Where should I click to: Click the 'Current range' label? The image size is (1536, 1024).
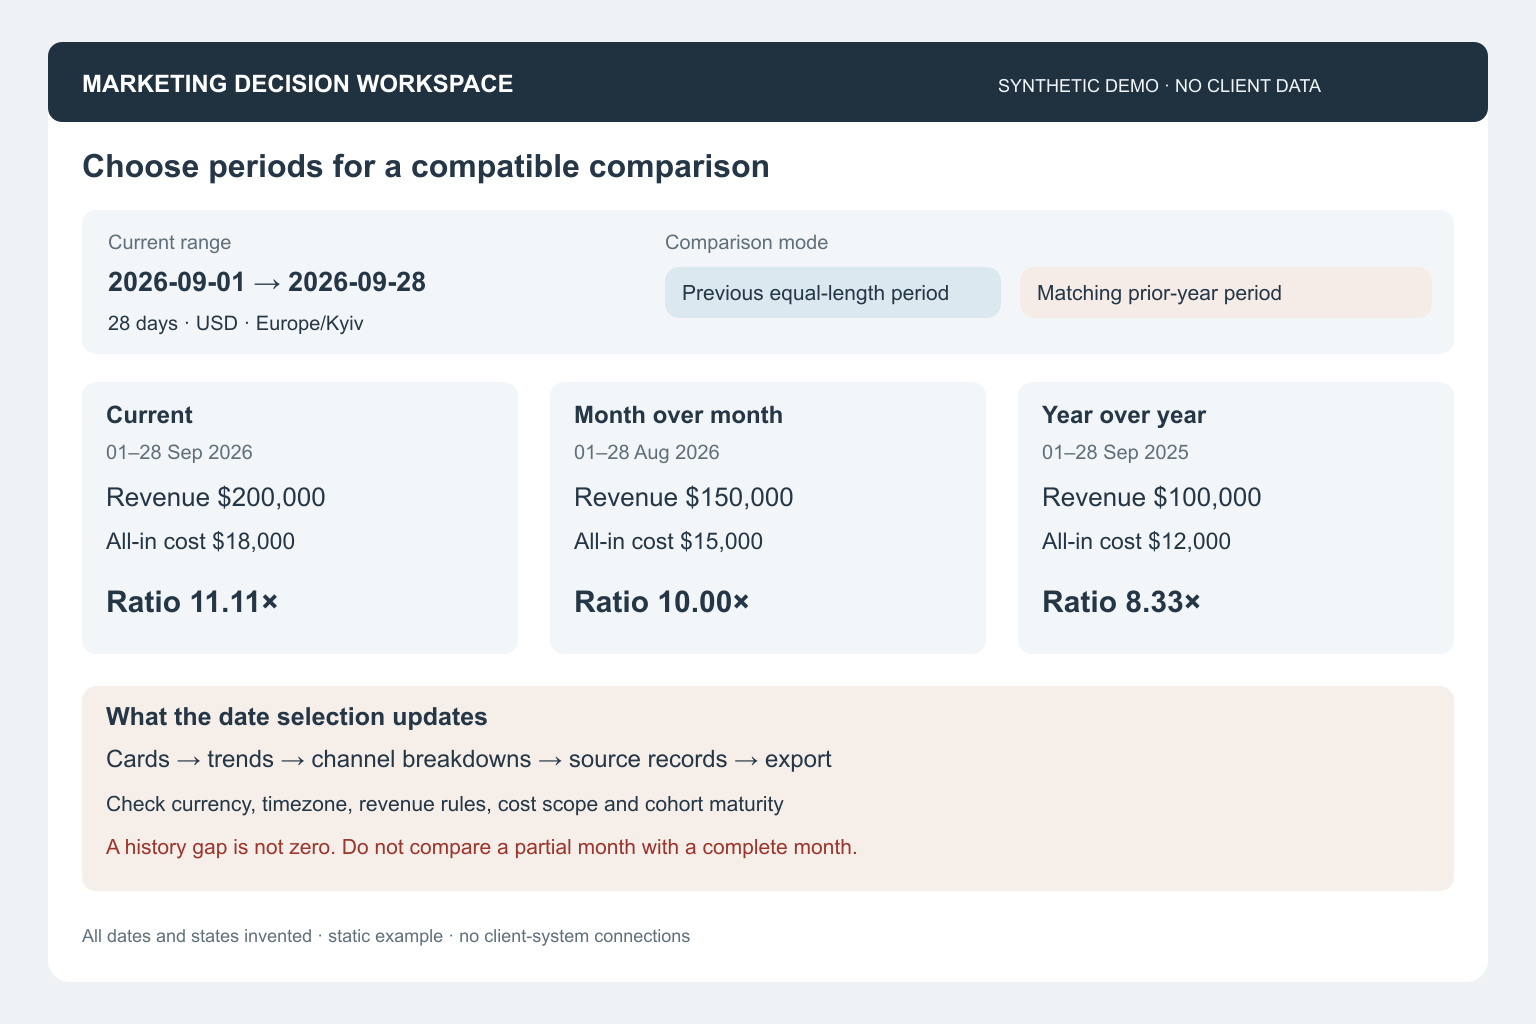pyautogui.click(x=169, y=242)
